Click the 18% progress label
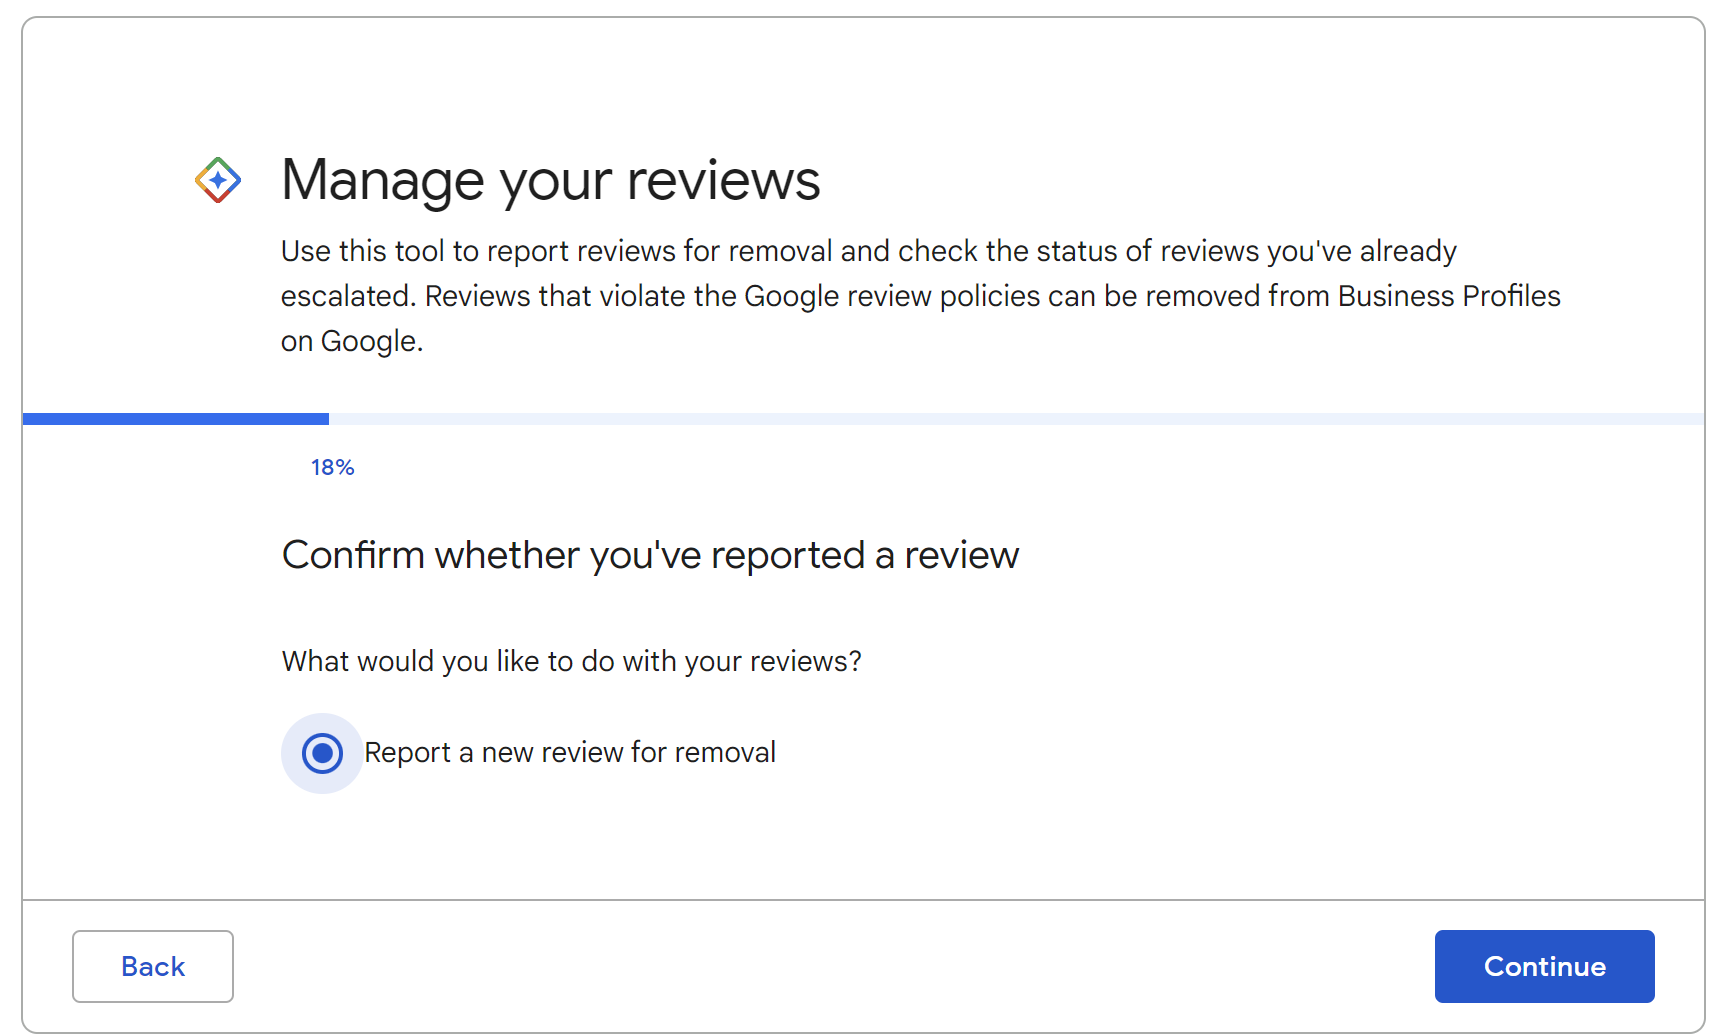Viewport: 1730px width, 1035px height. [x=332, y=466]
